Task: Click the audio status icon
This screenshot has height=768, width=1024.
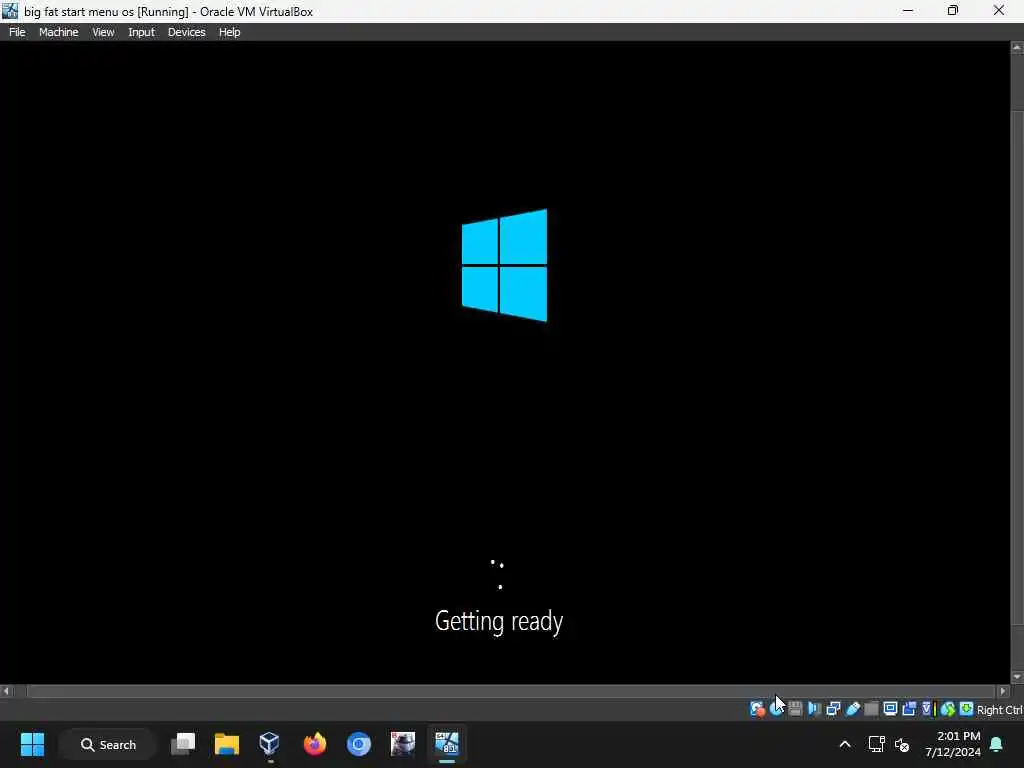Action: [x=814, y=709]
